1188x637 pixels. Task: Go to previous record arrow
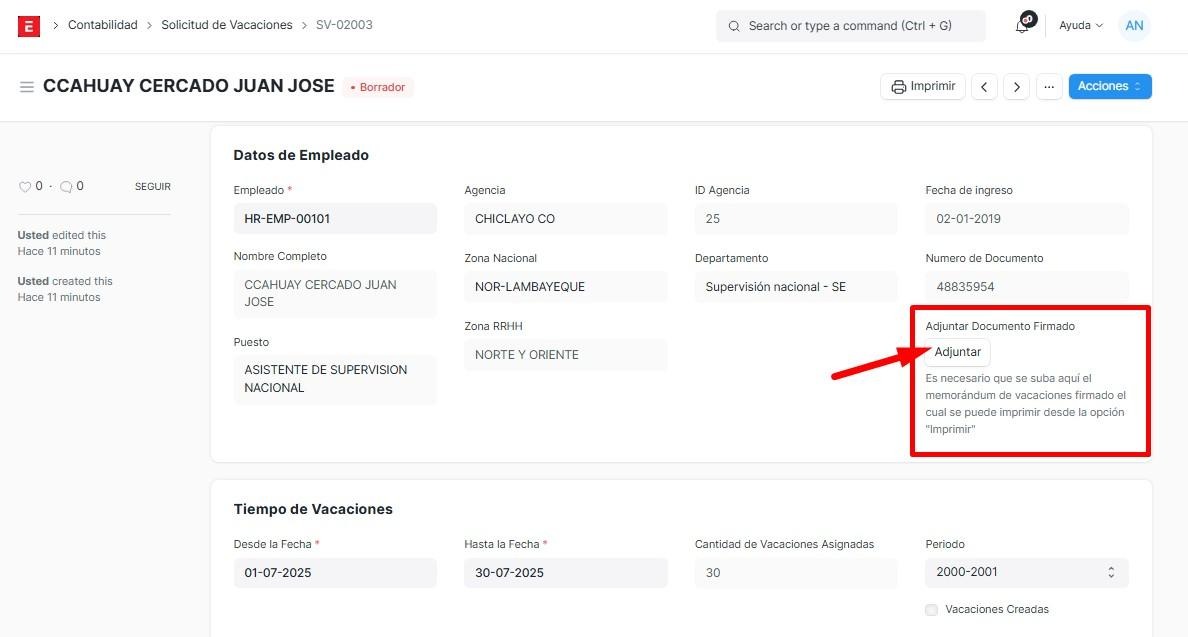984,87
